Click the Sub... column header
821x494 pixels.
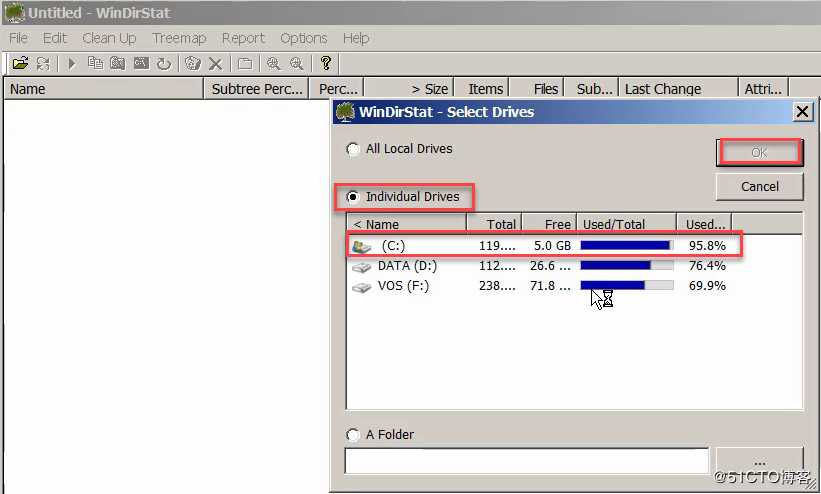tap(591, 89)
